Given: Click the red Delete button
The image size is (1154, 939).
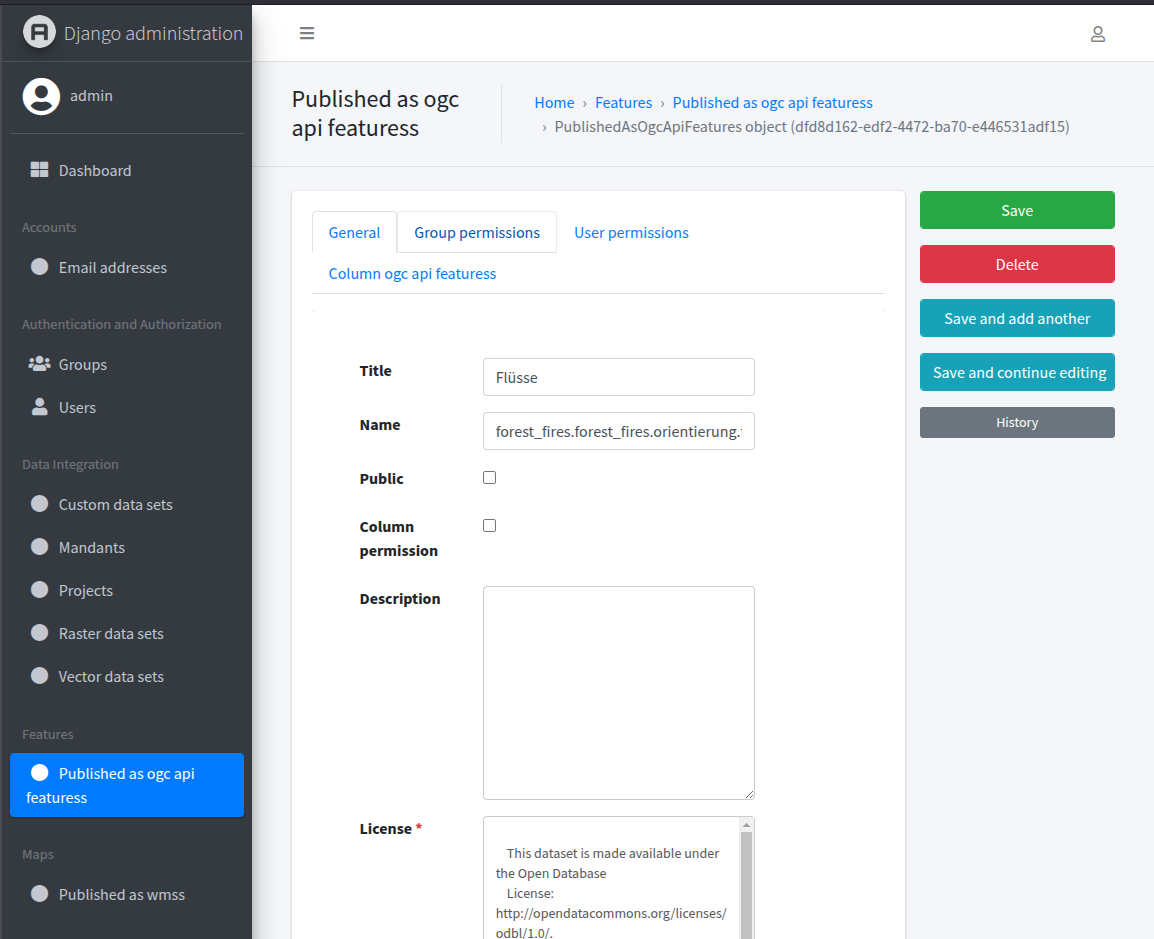Looking at the screenshot, I should click(x=1016, y=264).
